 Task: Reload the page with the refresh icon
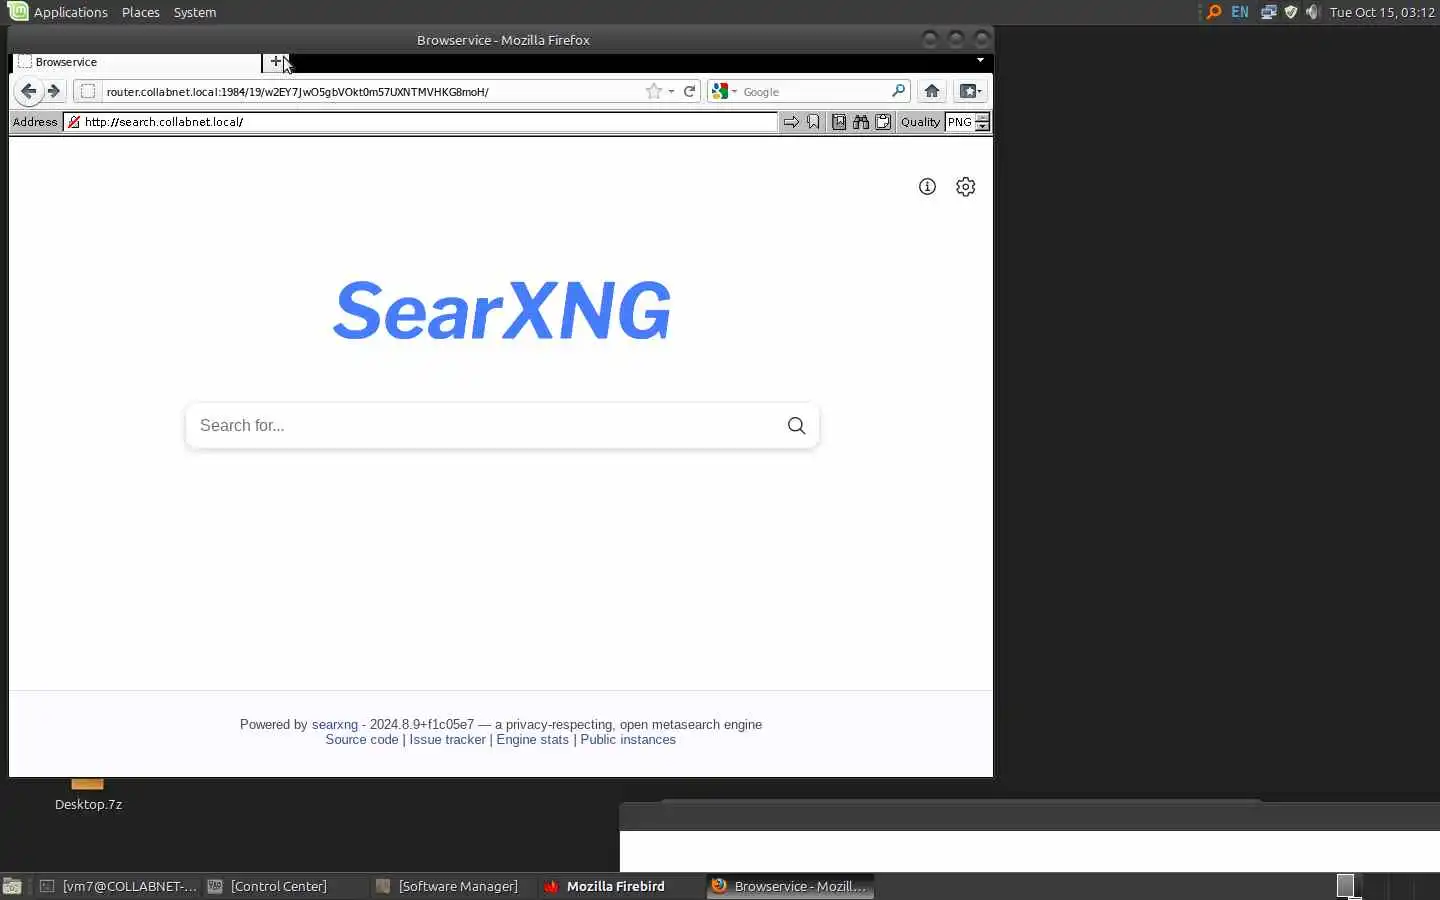point(689,91)
